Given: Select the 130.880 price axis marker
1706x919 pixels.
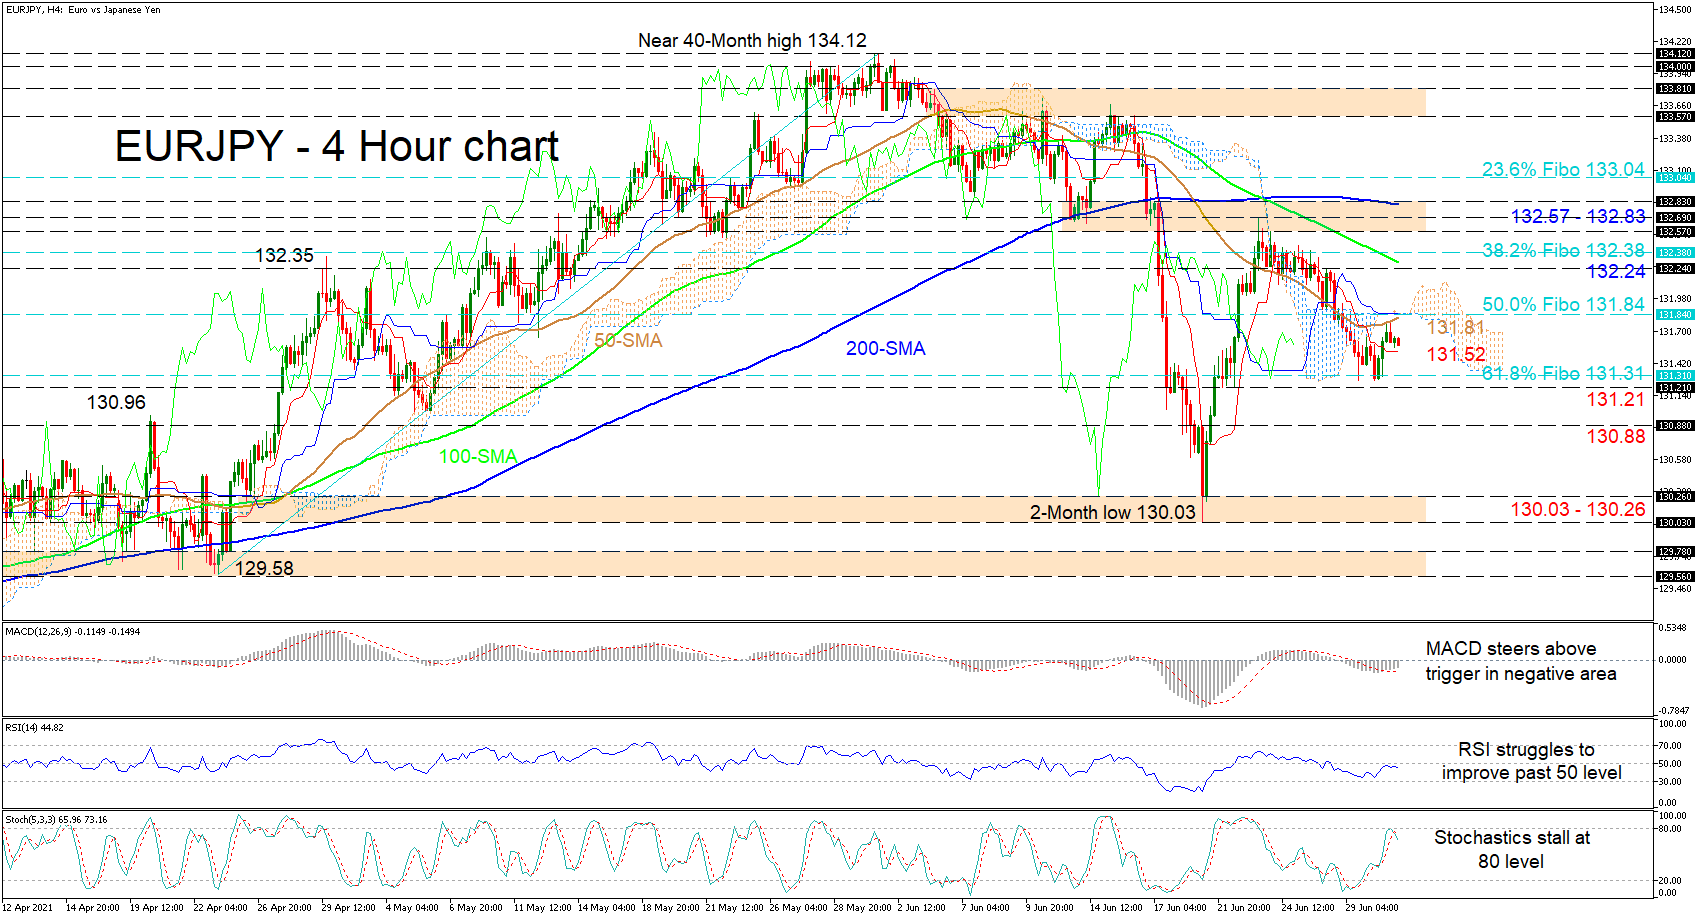Looking at the screenshot, I should [x=1676, y=426].
